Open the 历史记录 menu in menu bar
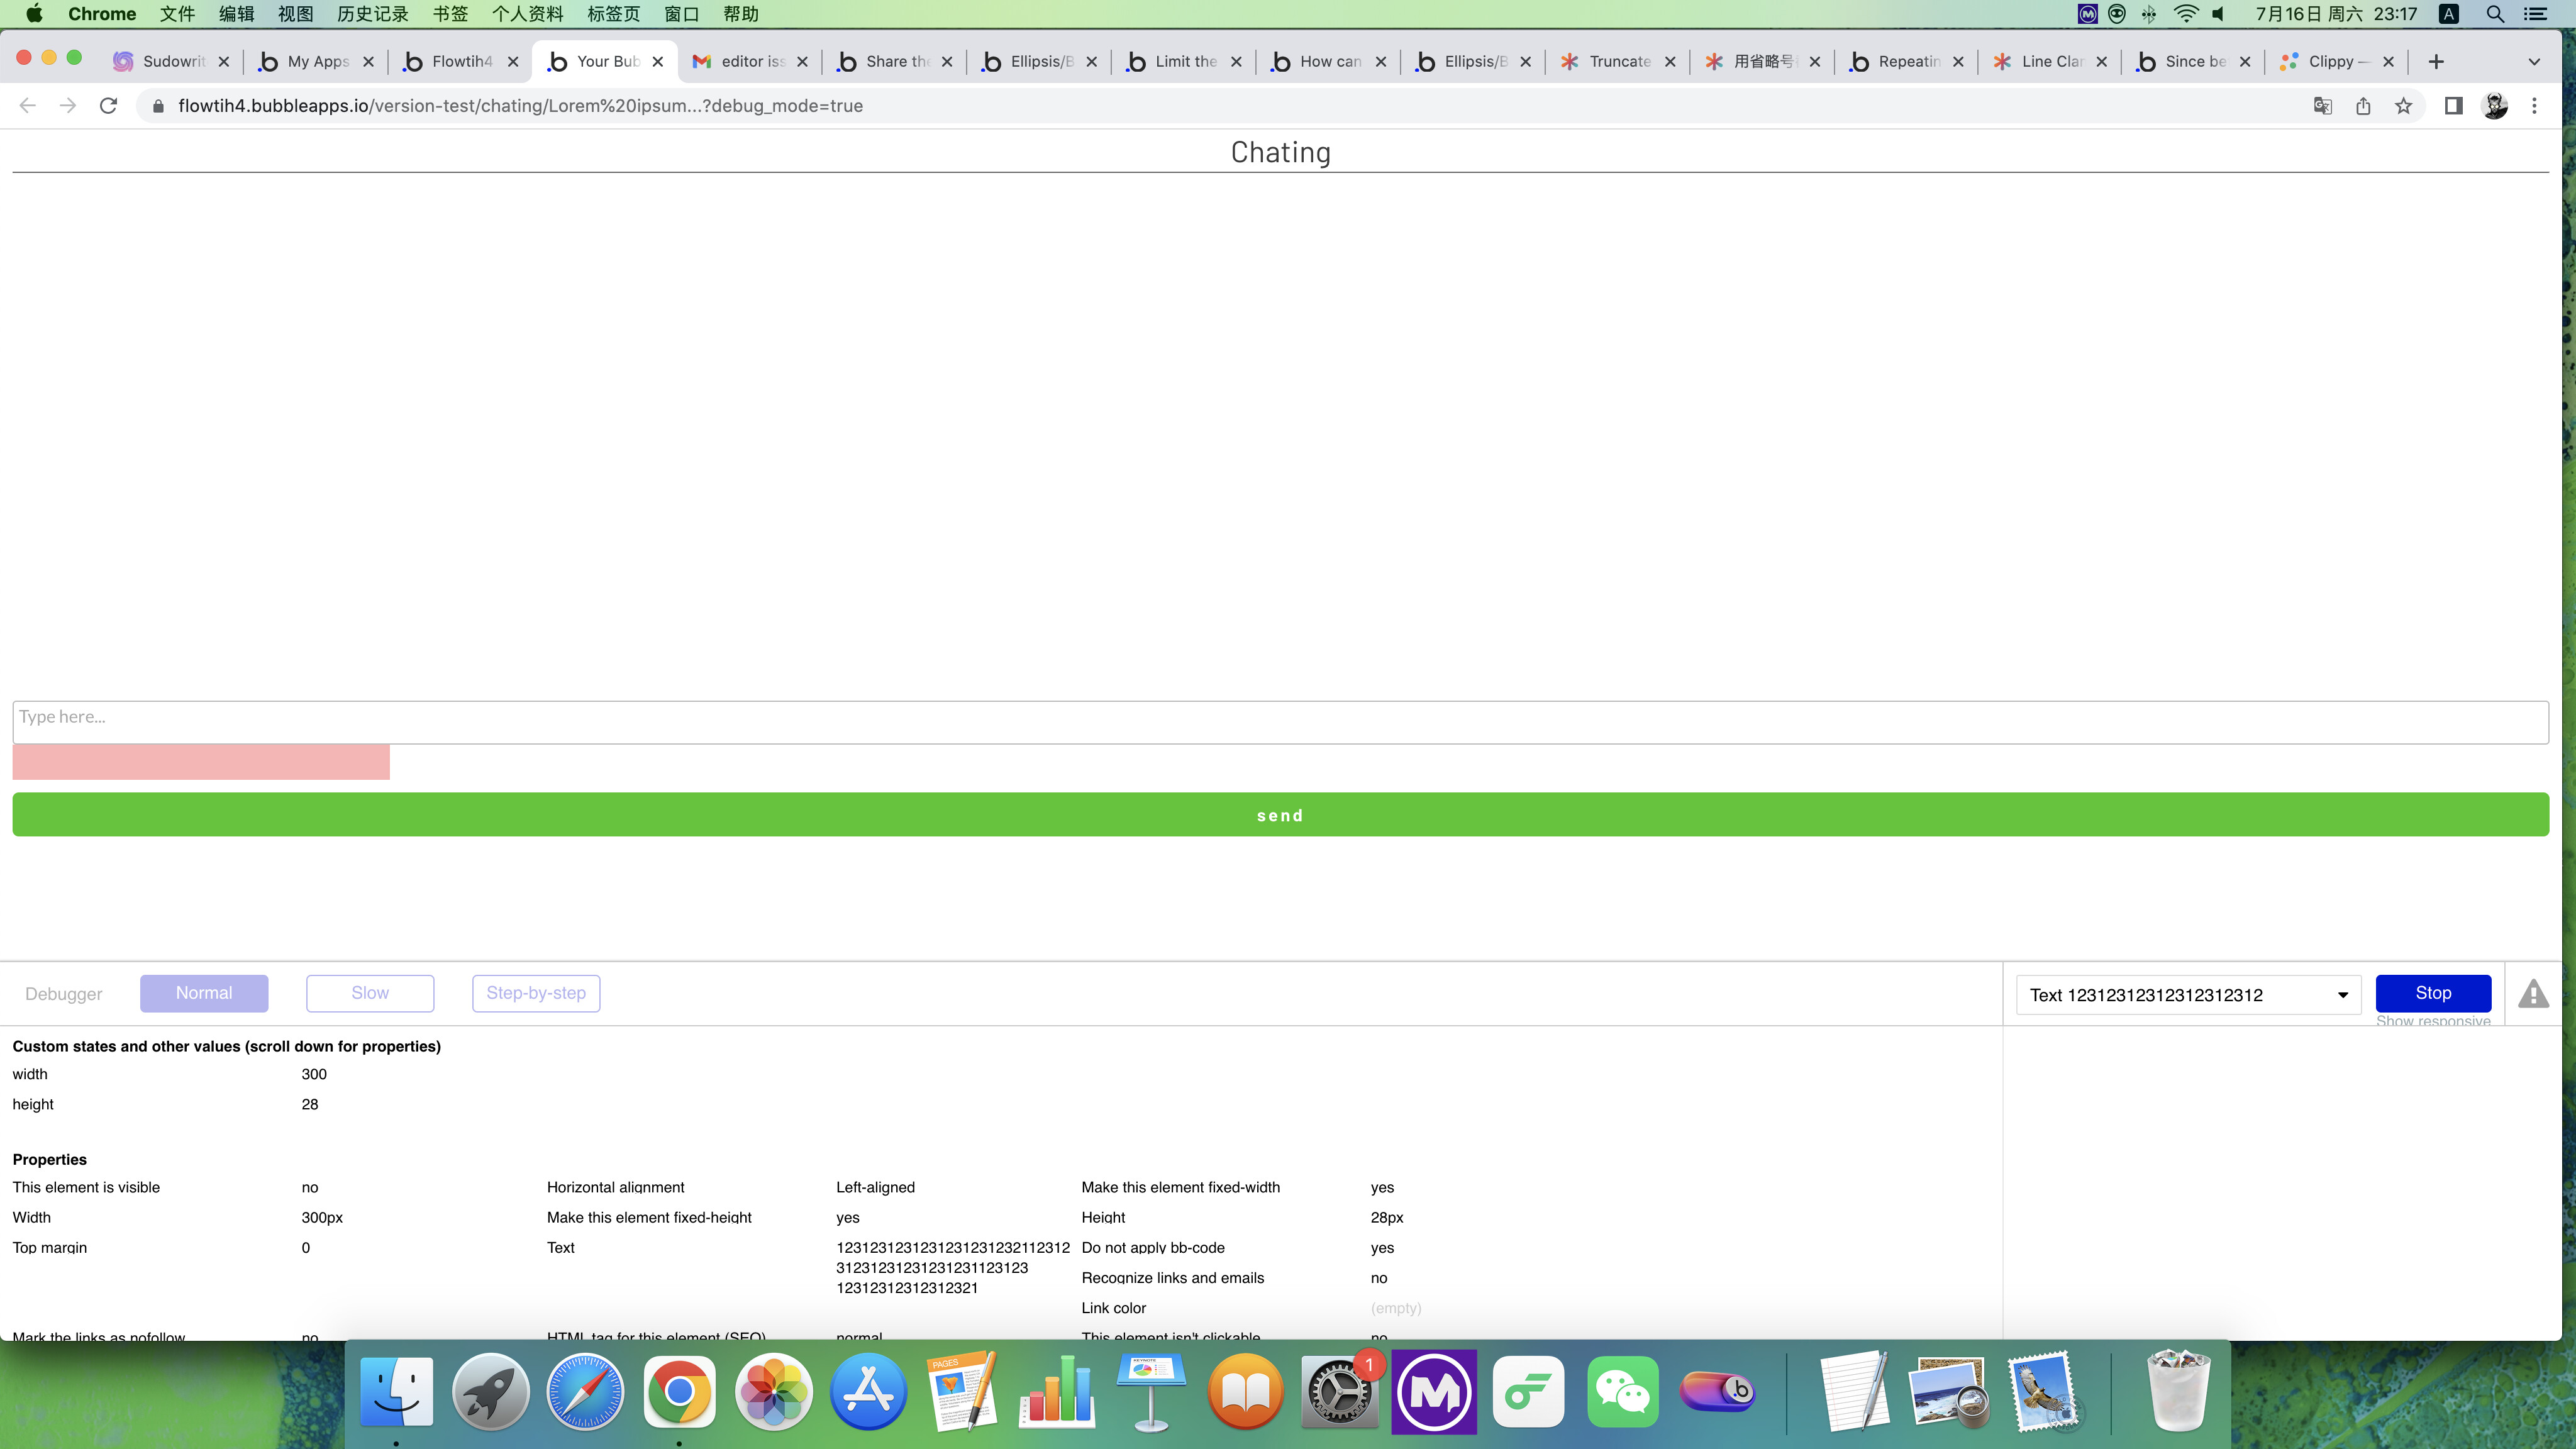Screen dimensions: 2576x1449 372,14
